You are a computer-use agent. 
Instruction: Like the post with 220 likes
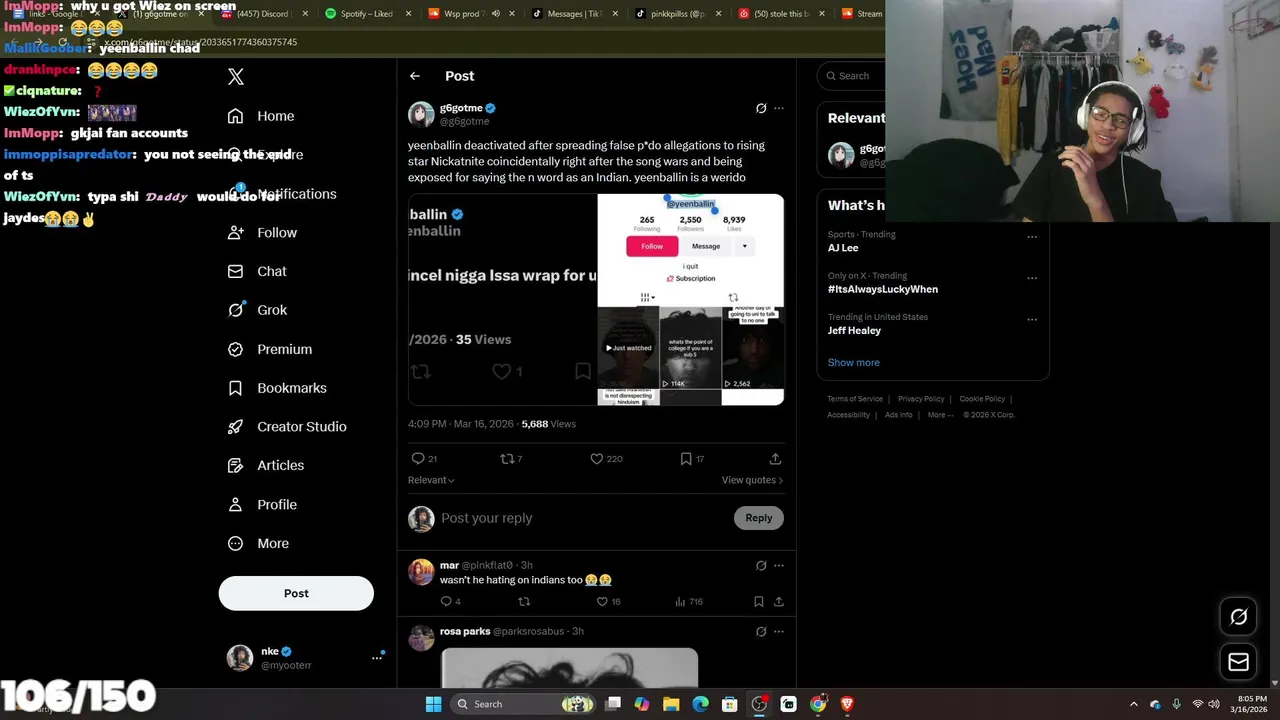click(596, 458)
